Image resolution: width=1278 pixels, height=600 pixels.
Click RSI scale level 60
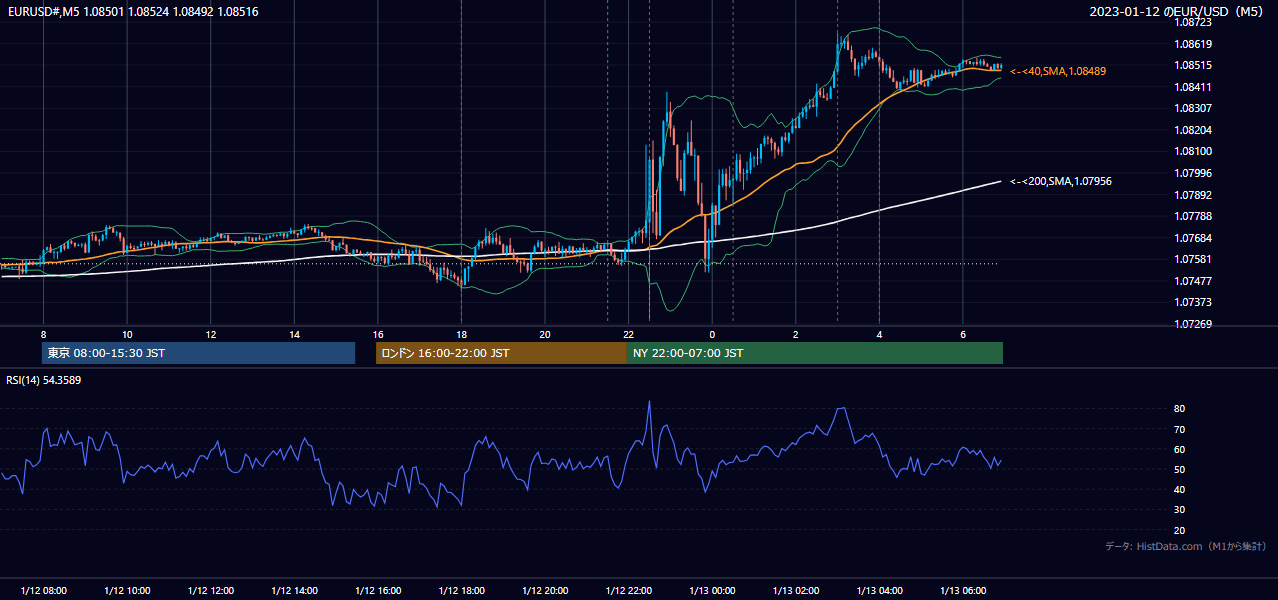click(x=1180, y=449)
